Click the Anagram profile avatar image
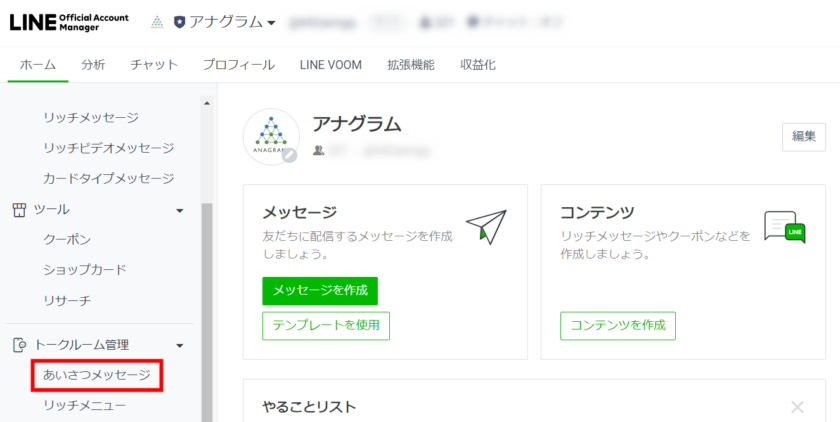 [x=271, y=136]
